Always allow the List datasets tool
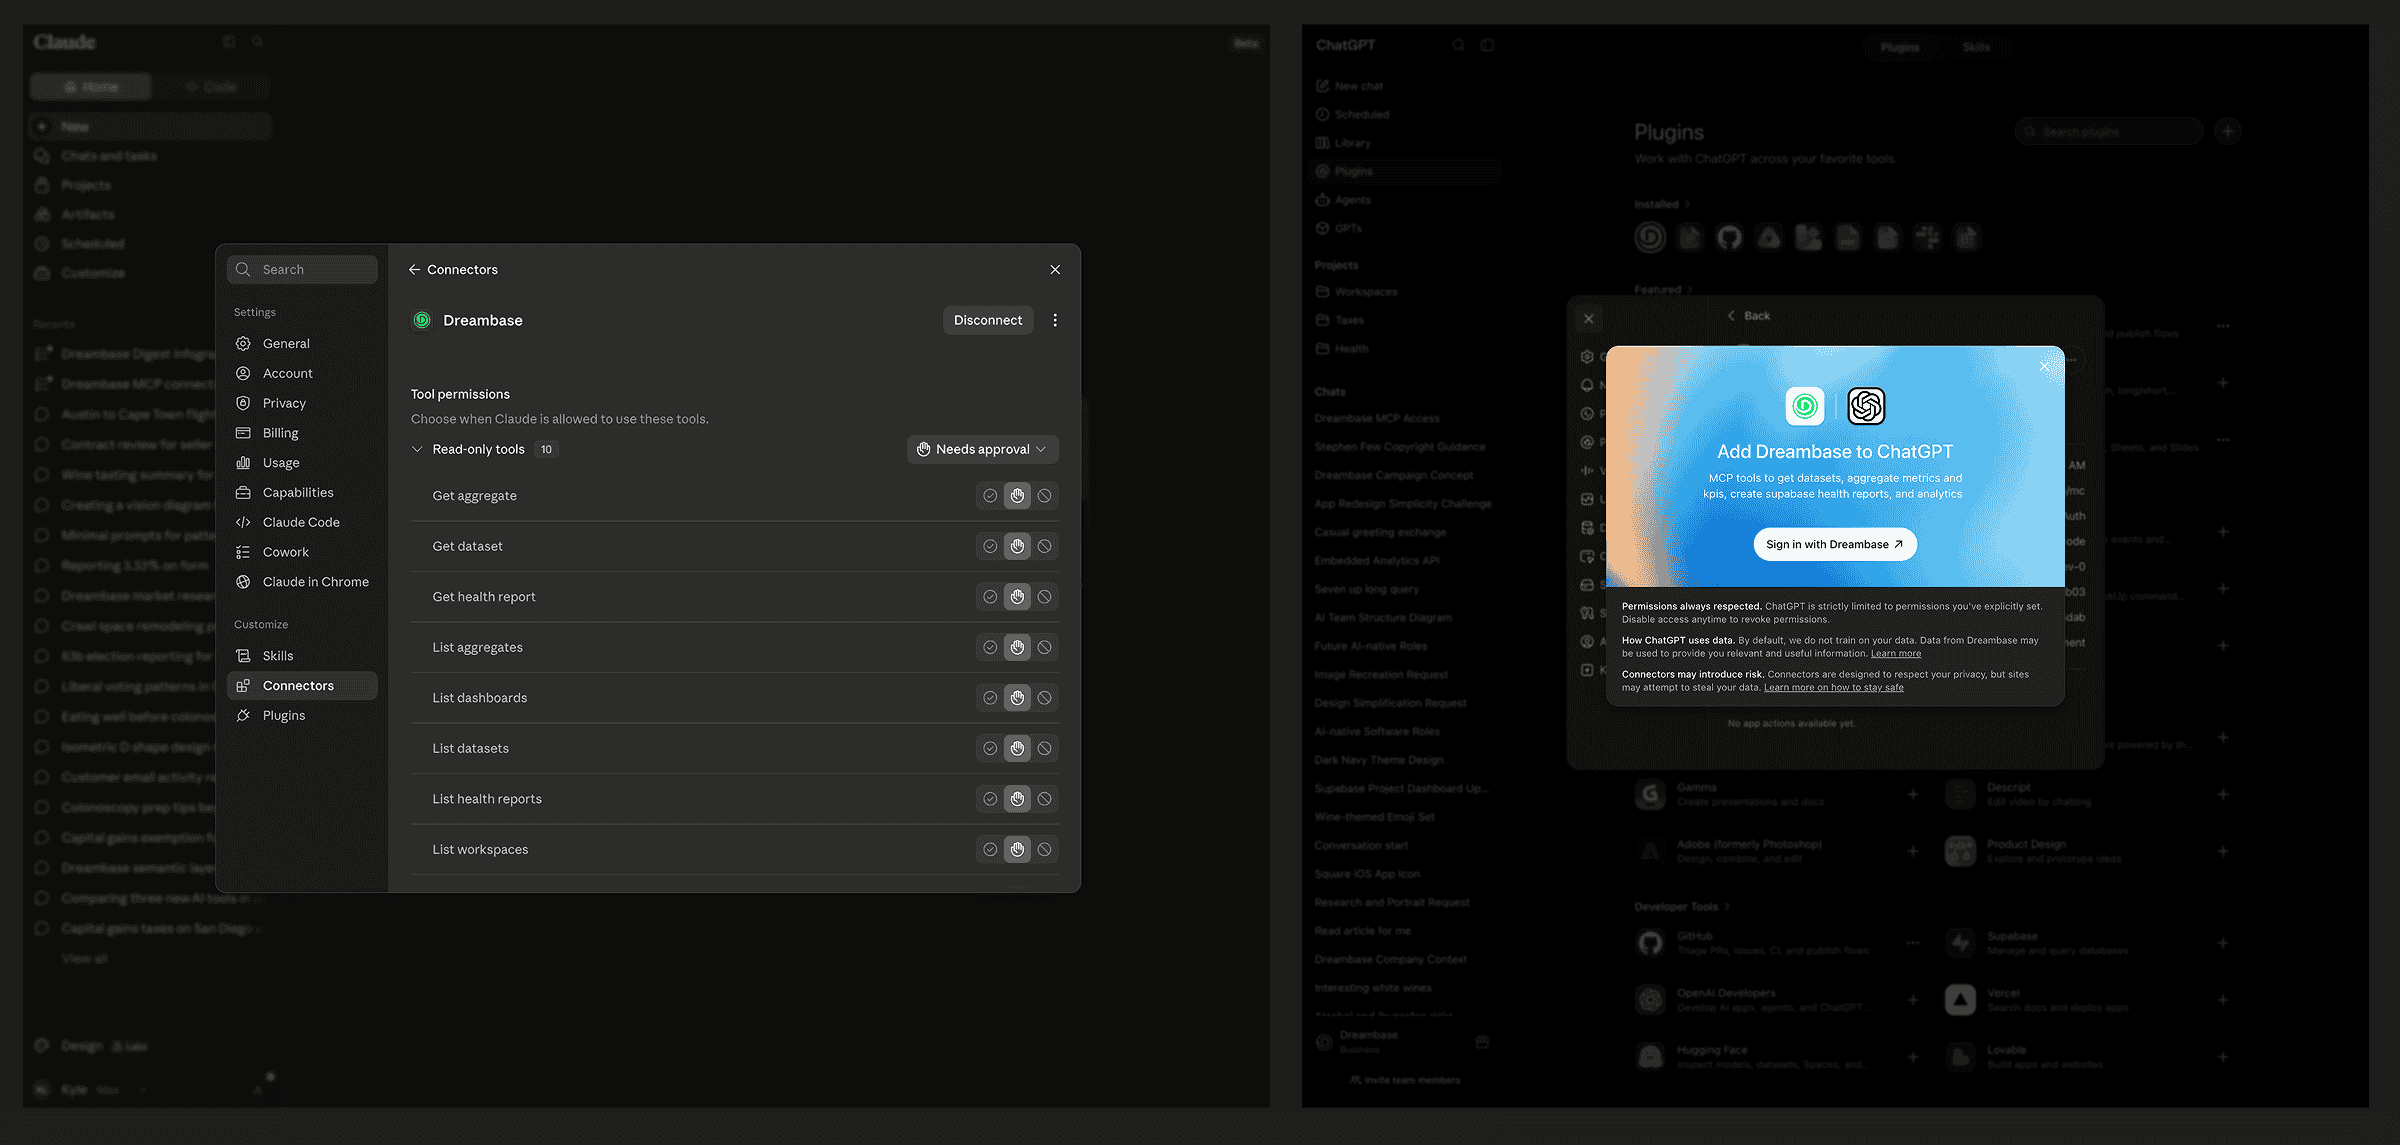This screenshot has height=1146, width=2400. tap(990, 749)
